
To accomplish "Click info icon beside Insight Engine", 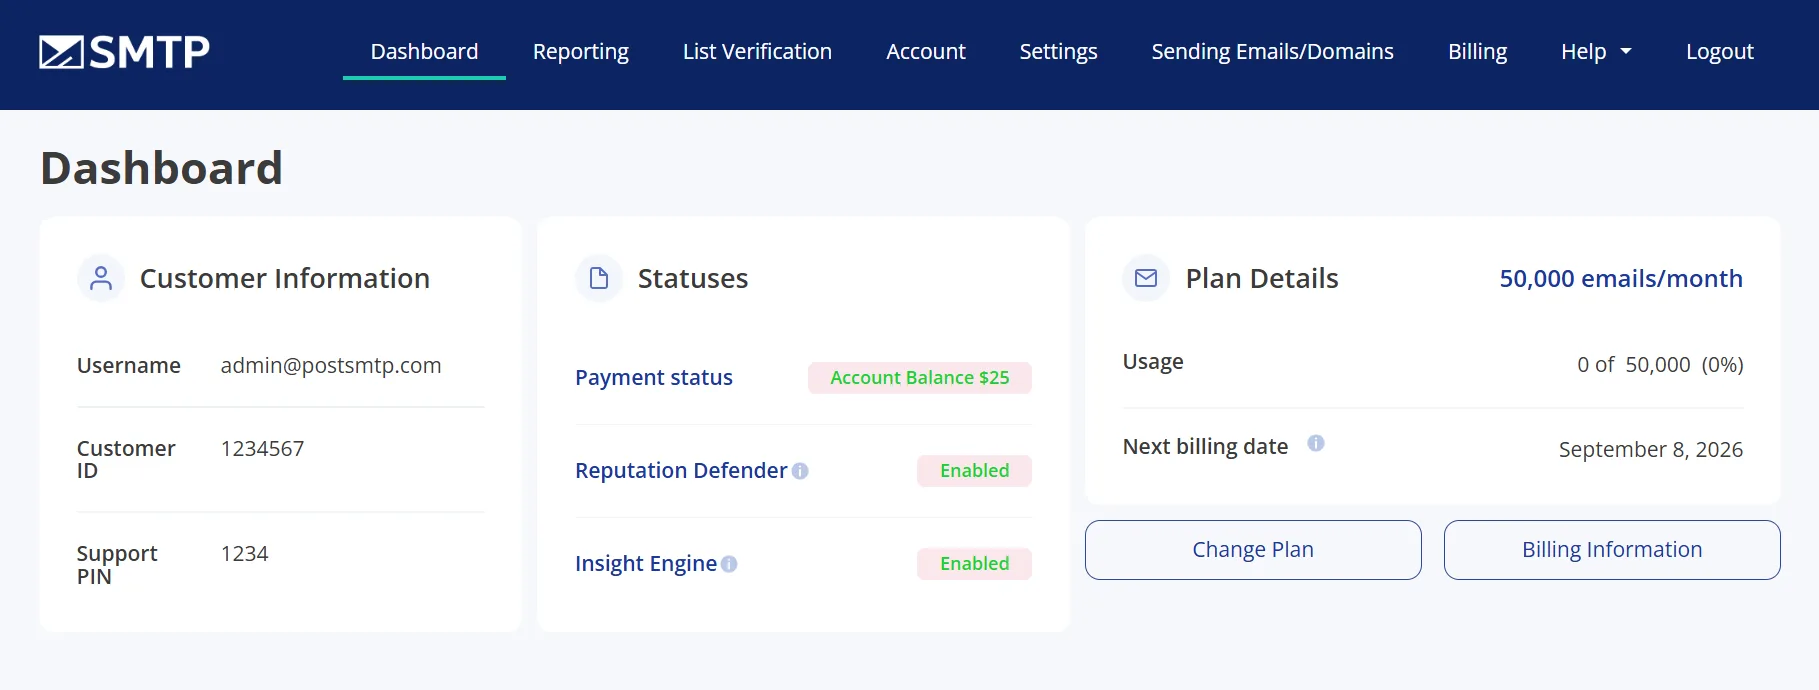I will [x=729, y=564].
